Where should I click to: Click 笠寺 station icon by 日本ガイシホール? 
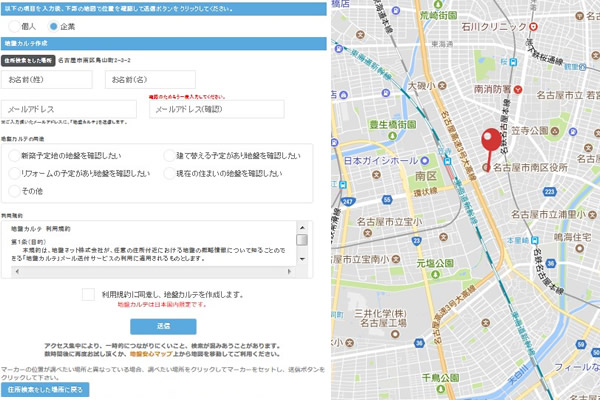[x=447, y=161]
